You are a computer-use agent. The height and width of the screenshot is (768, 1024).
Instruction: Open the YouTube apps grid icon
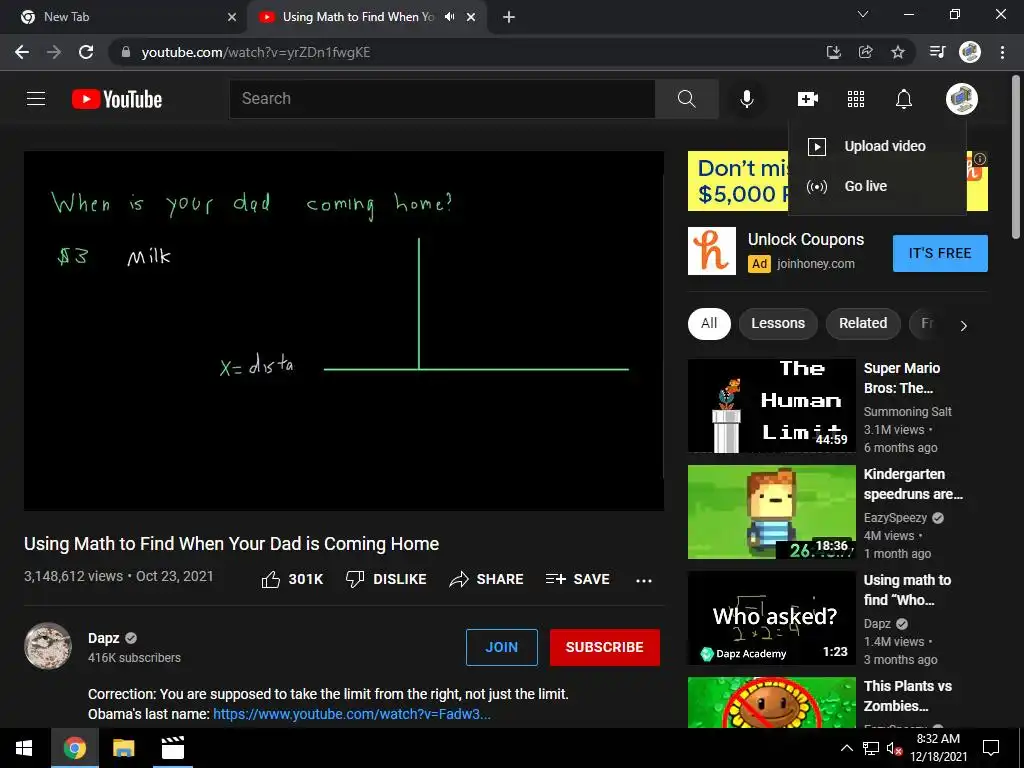[x=856, y=99]
